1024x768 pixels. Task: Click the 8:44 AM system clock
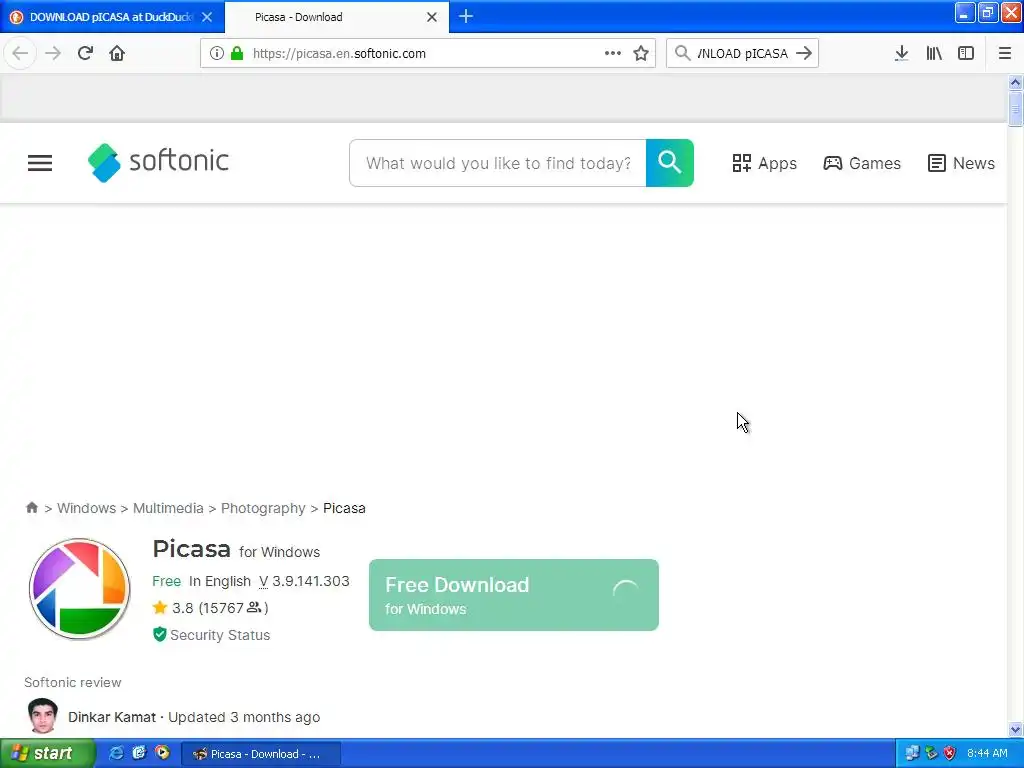[x=987, y=754]
